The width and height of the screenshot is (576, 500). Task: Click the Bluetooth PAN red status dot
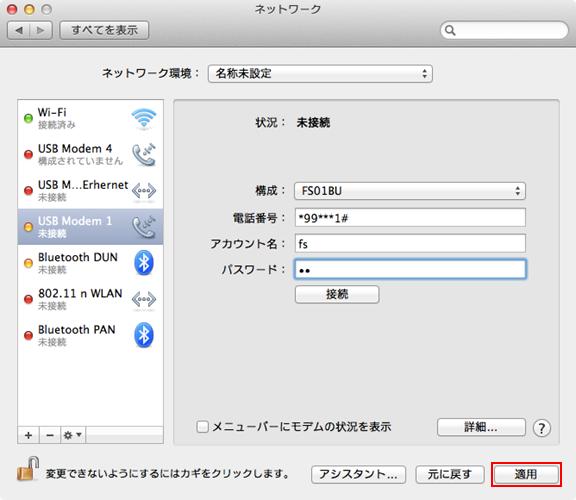[x=28, y=335]
